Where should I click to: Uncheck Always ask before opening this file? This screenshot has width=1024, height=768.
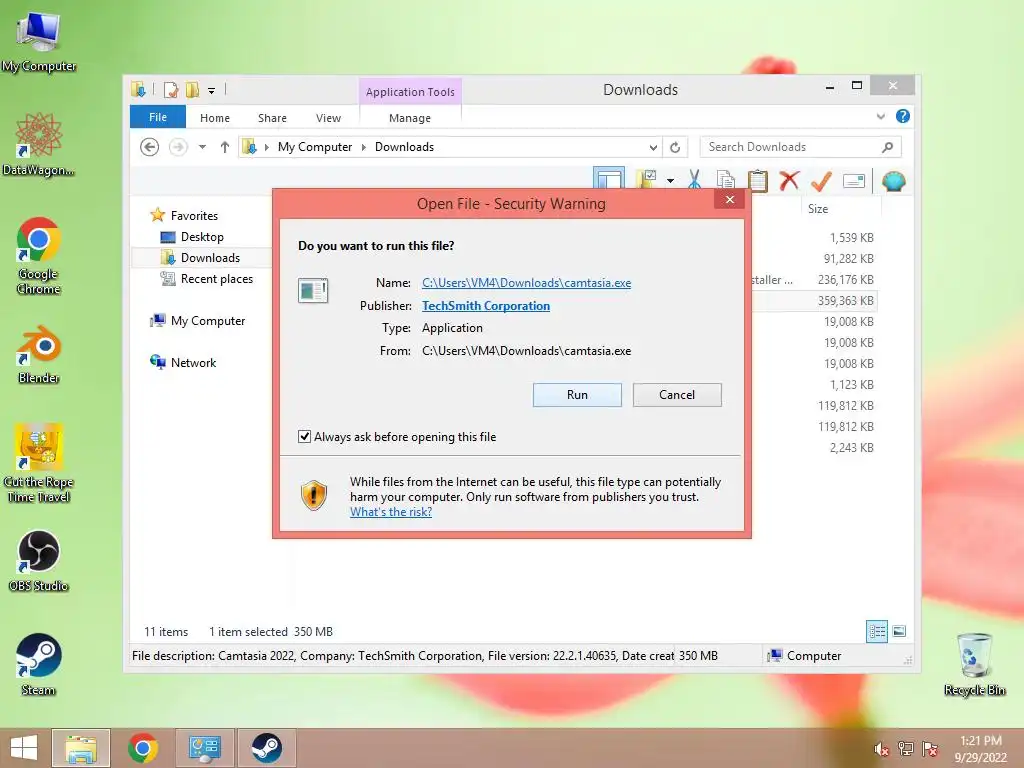tap(304, 436)
